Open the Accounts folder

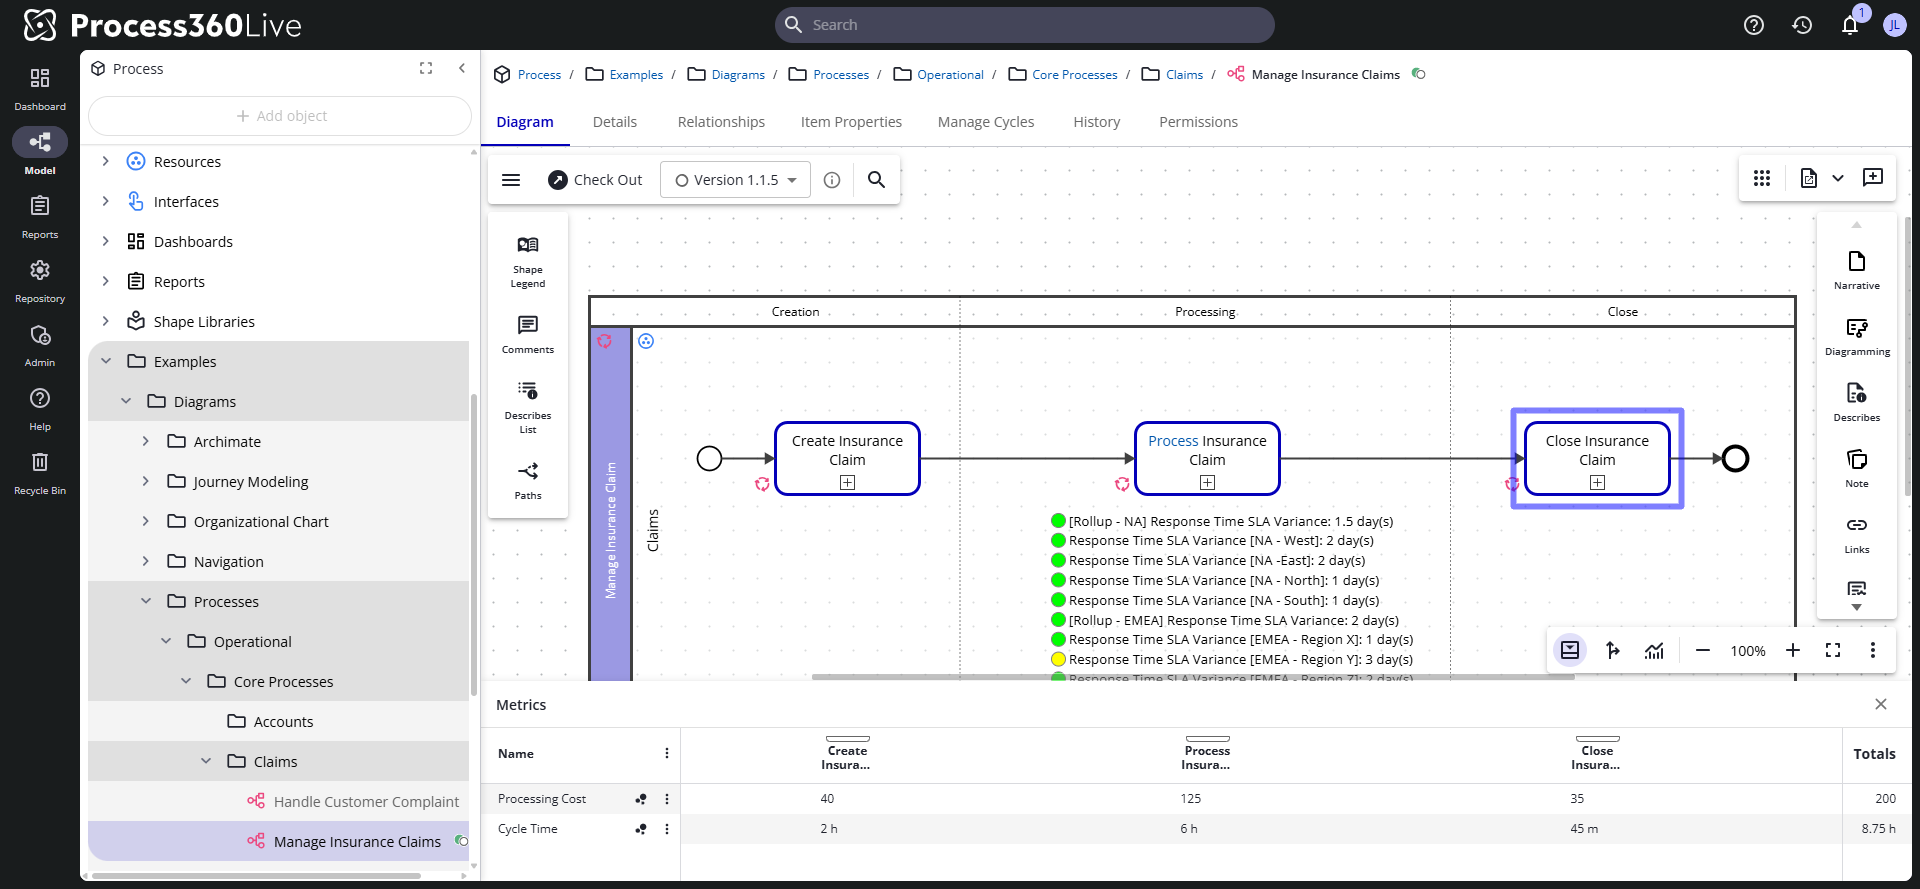point(283,721)
